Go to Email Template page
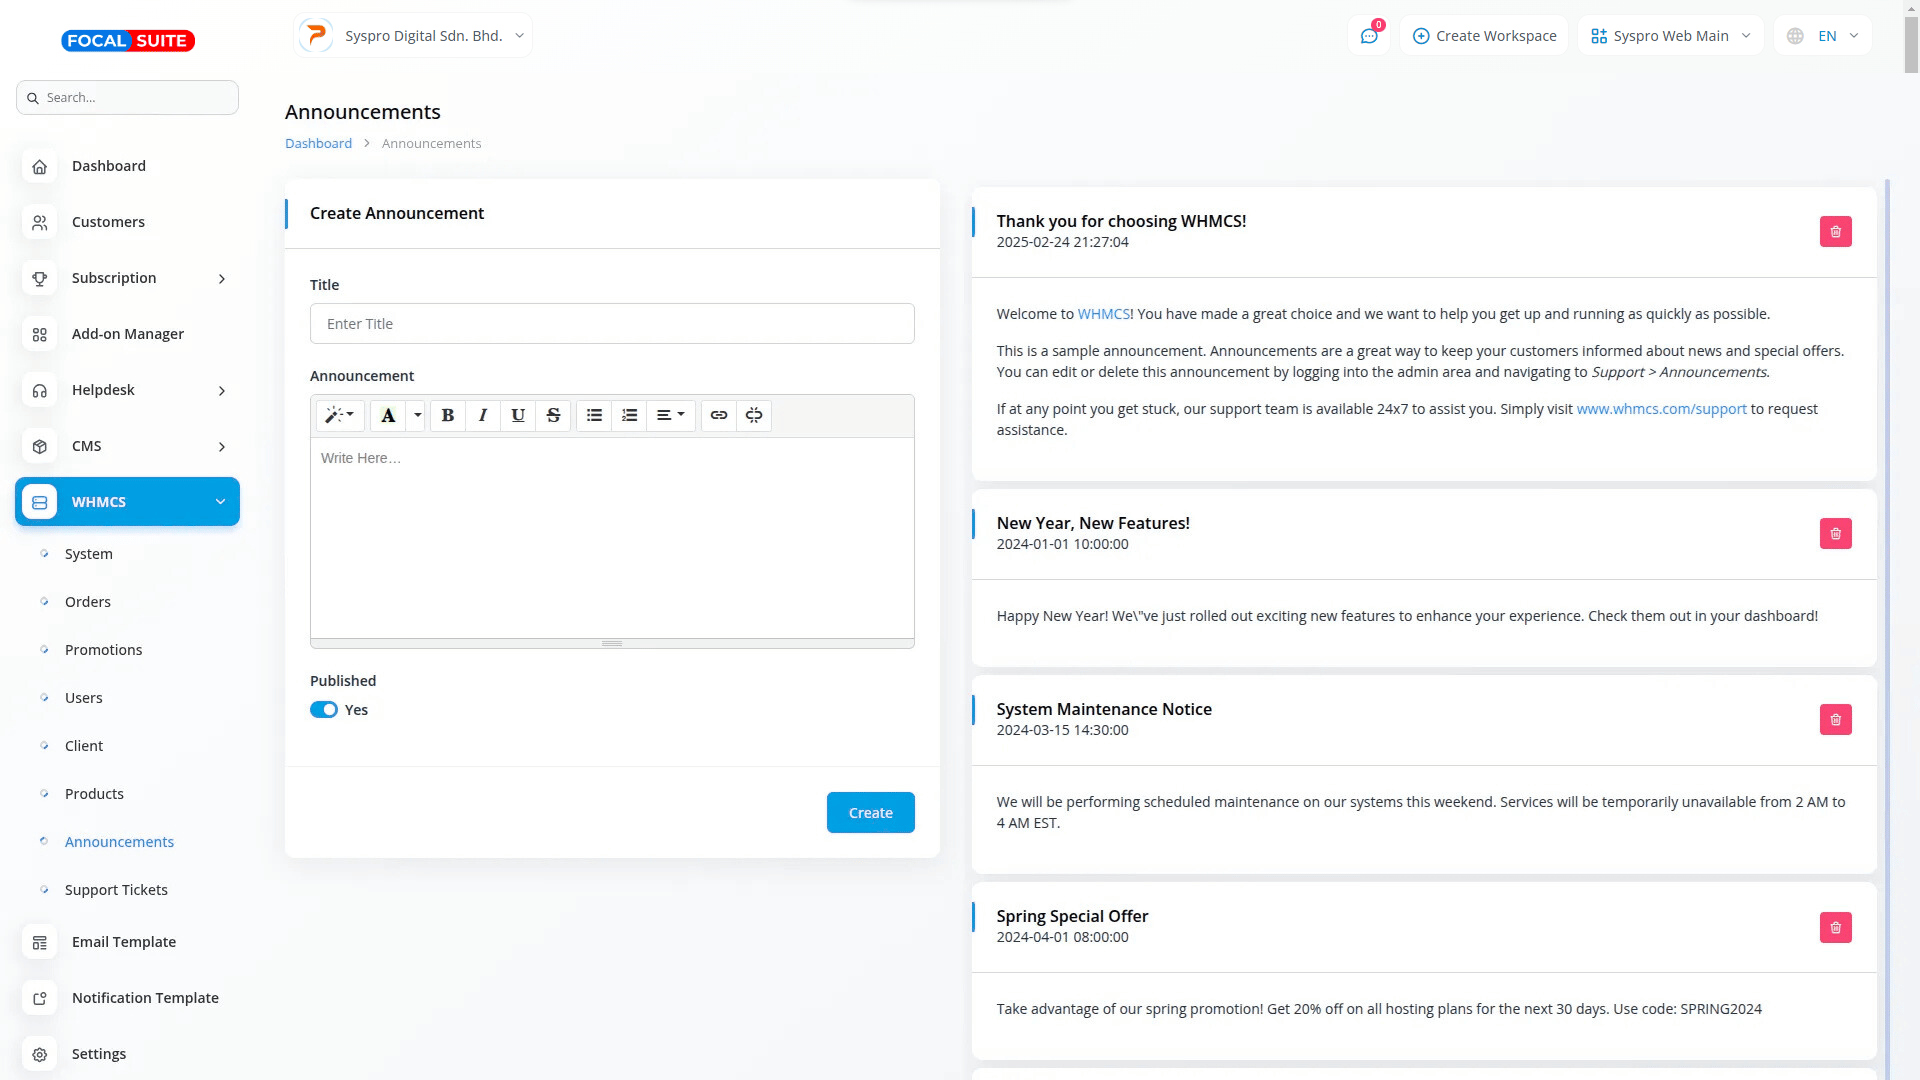The width and height of the screenshot is (1920, 1080). (124, 942)
